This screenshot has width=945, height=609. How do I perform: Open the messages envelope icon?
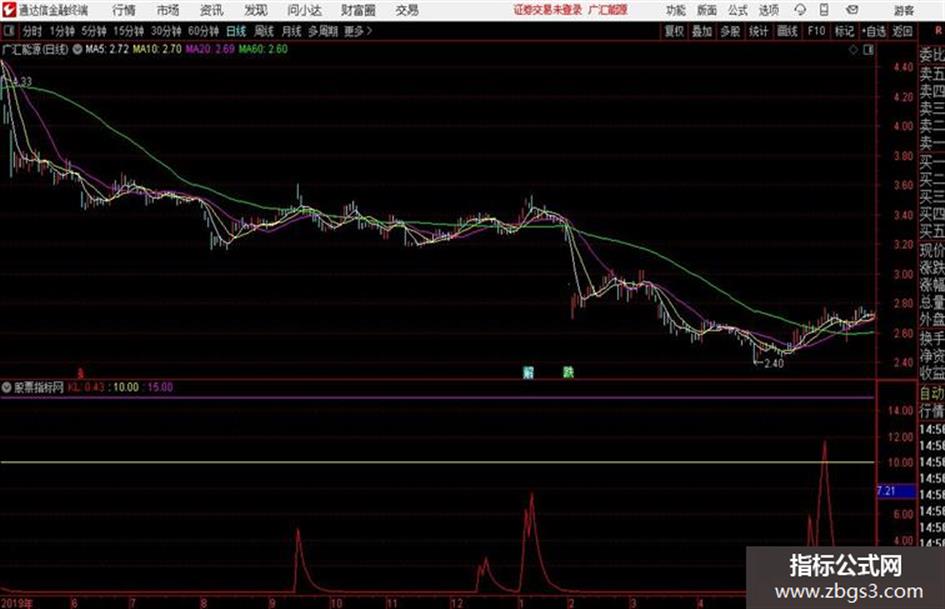click(852, 10)
